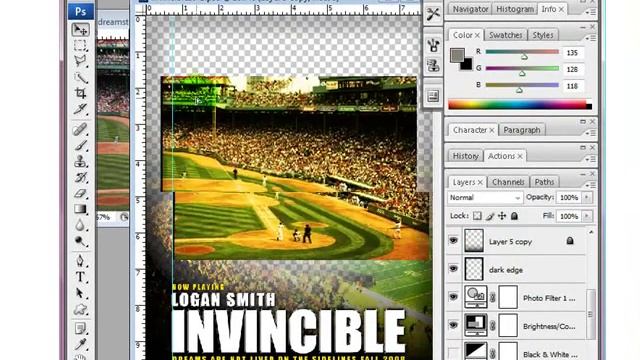Open the Character panel options menu

[x=591, y=133]
